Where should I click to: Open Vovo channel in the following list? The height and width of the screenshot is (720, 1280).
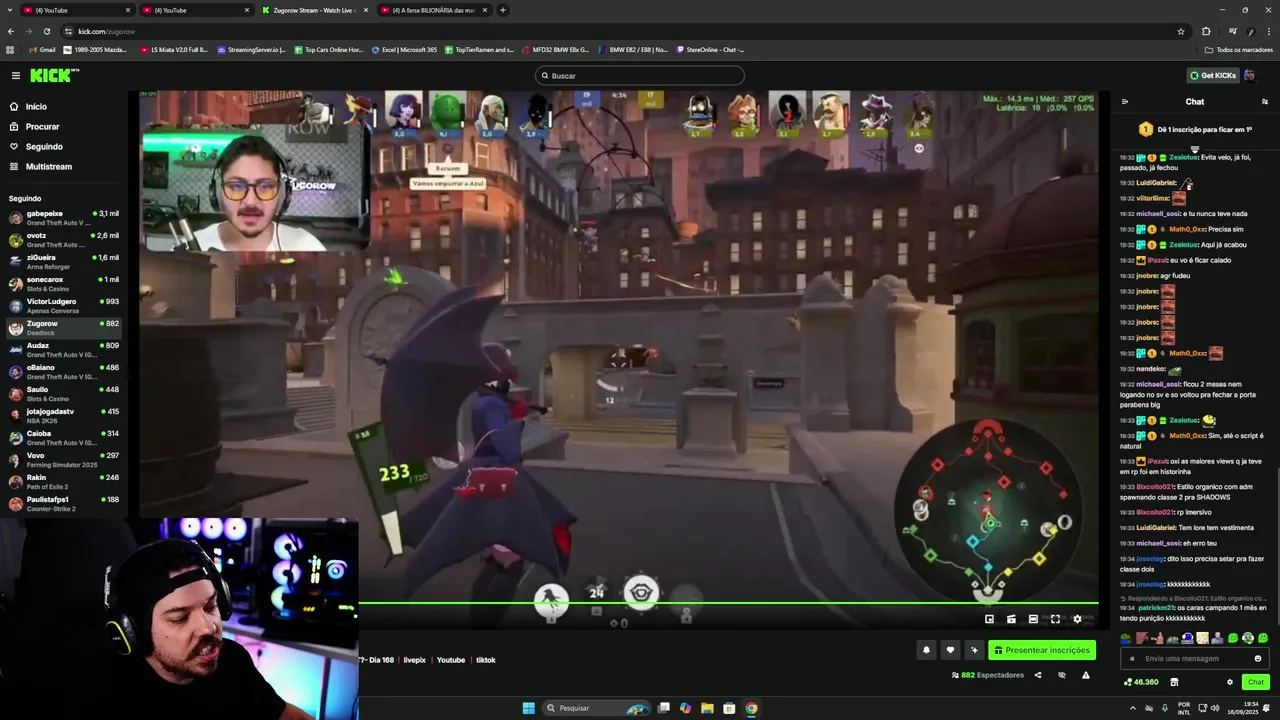[64, 459]
